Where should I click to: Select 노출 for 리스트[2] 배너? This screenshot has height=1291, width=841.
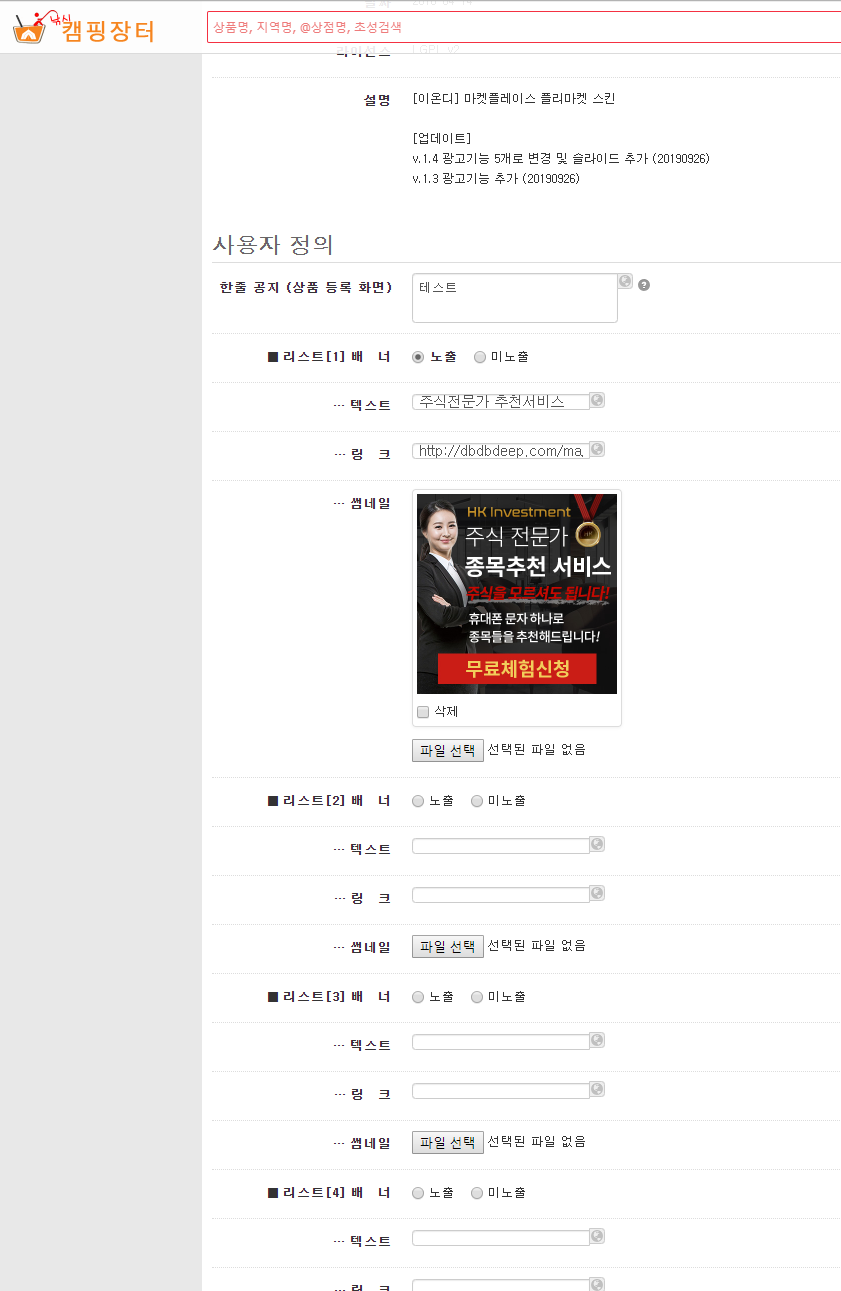(418, 801)
